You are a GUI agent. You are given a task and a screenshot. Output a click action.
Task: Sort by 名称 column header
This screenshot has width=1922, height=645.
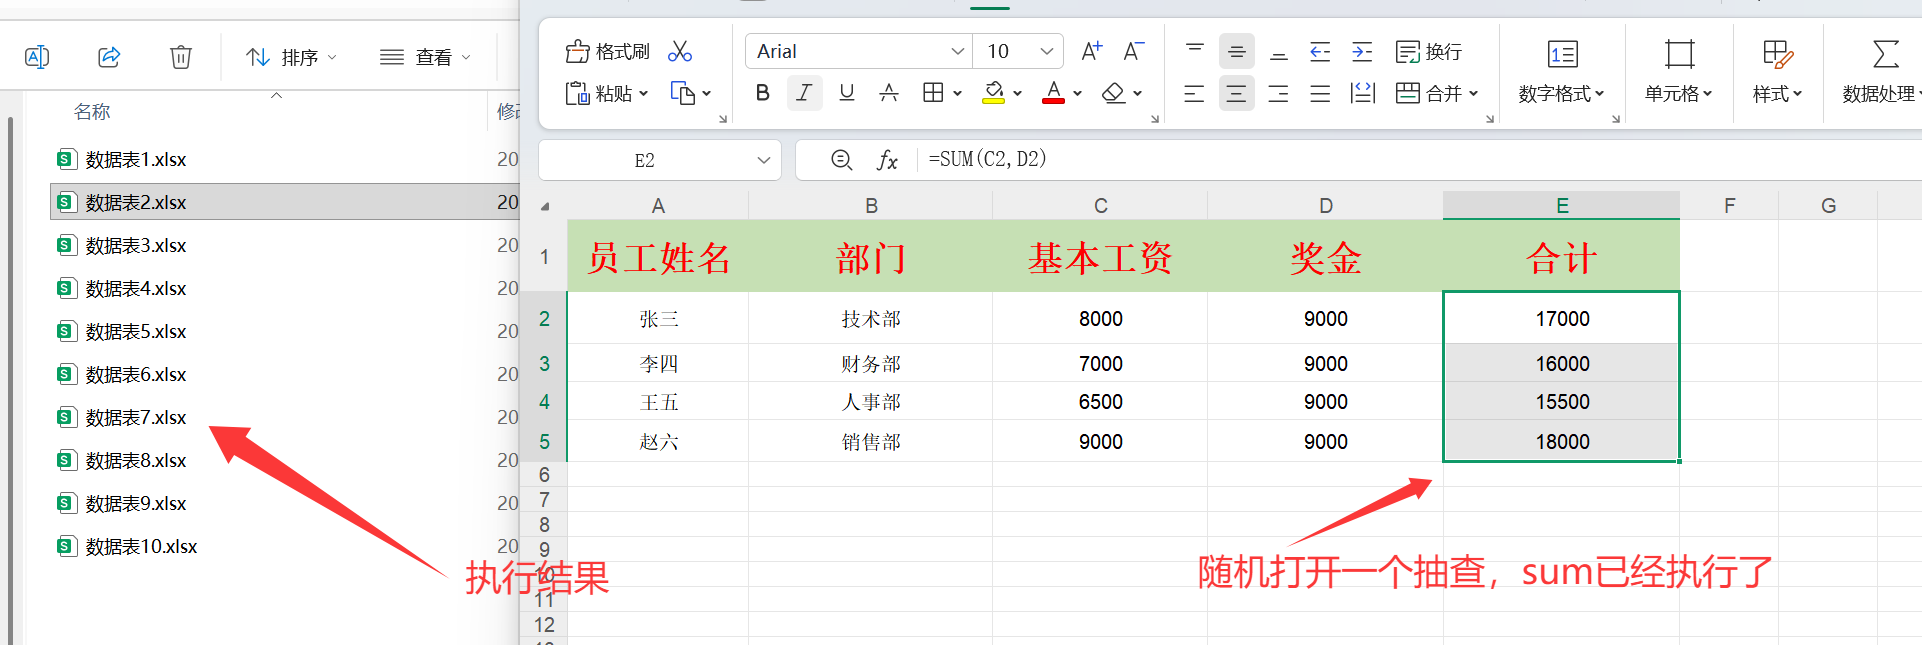[92, 112]
